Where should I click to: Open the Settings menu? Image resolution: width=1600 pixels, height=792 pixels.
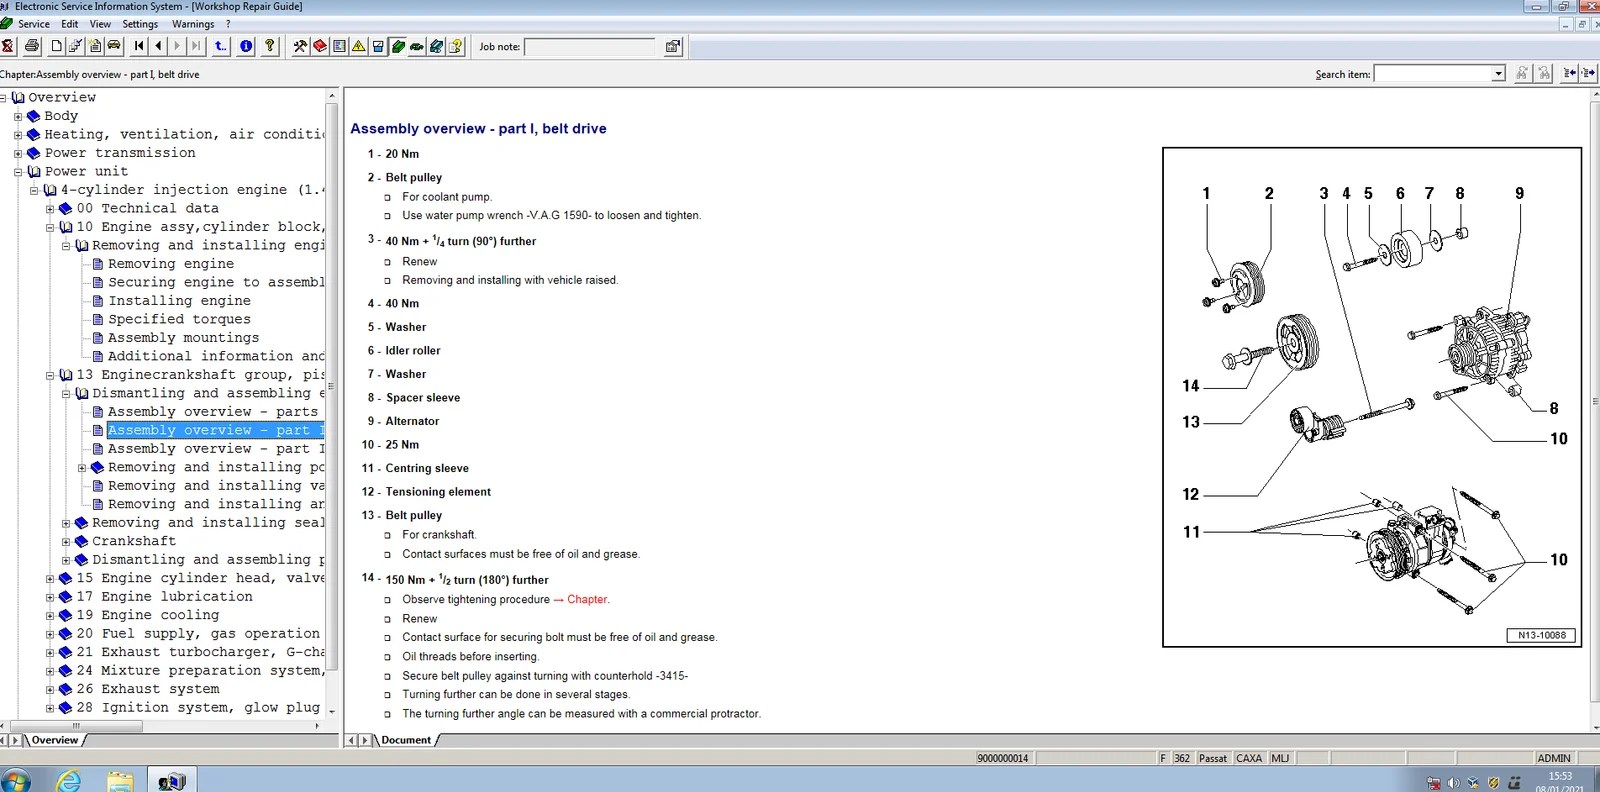pos(140,24)
